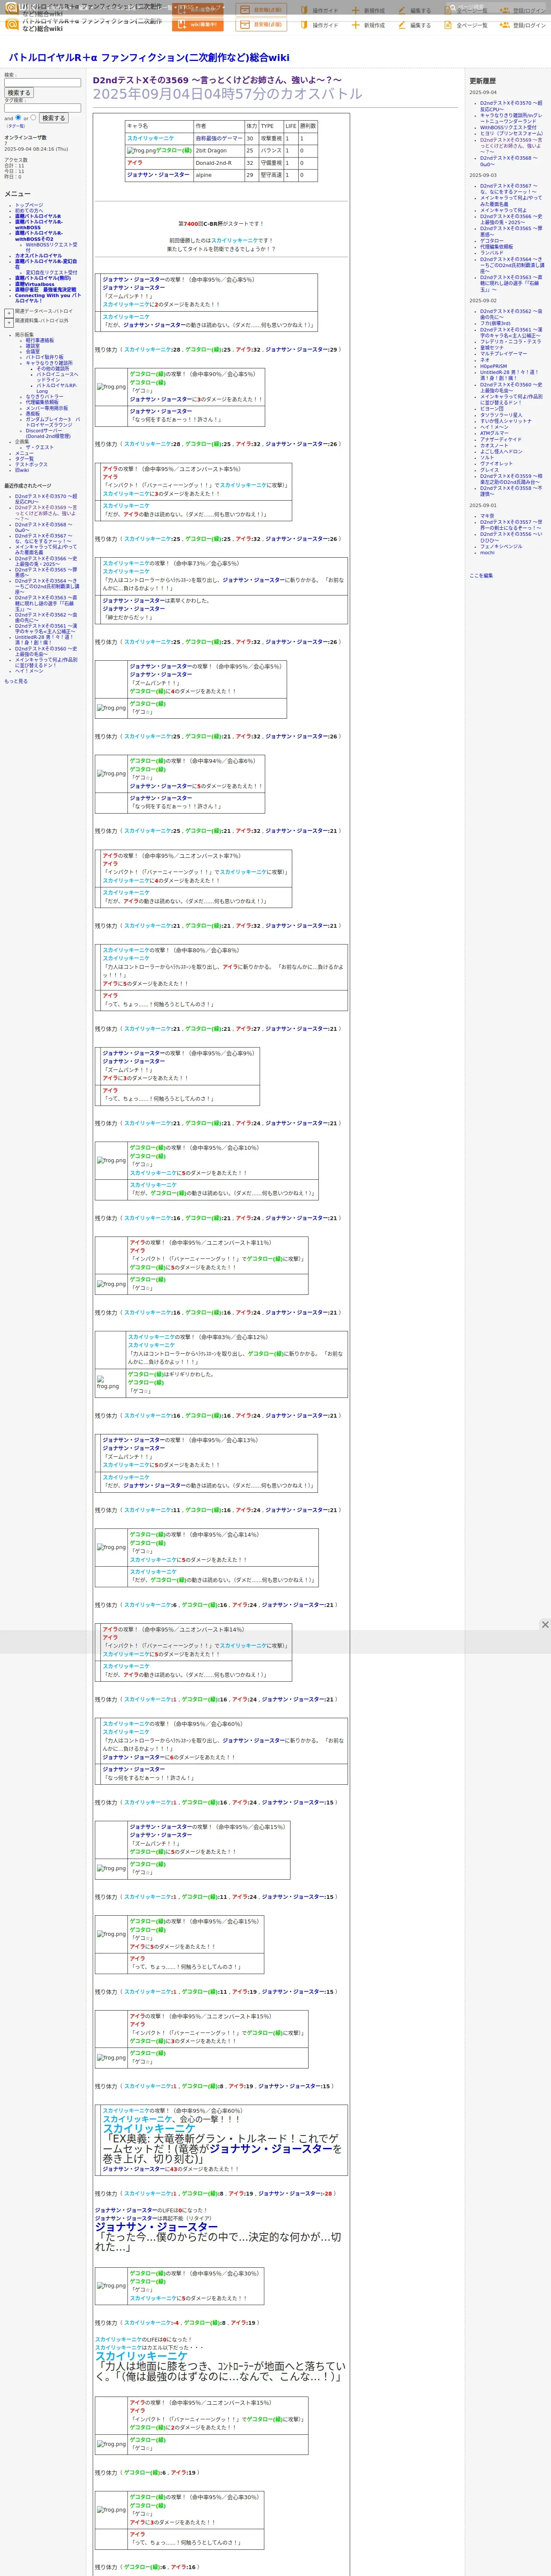The image size is (551, 2576).
Task: Open 軽行事連絡板 board link
Action: tap(40, 340)
